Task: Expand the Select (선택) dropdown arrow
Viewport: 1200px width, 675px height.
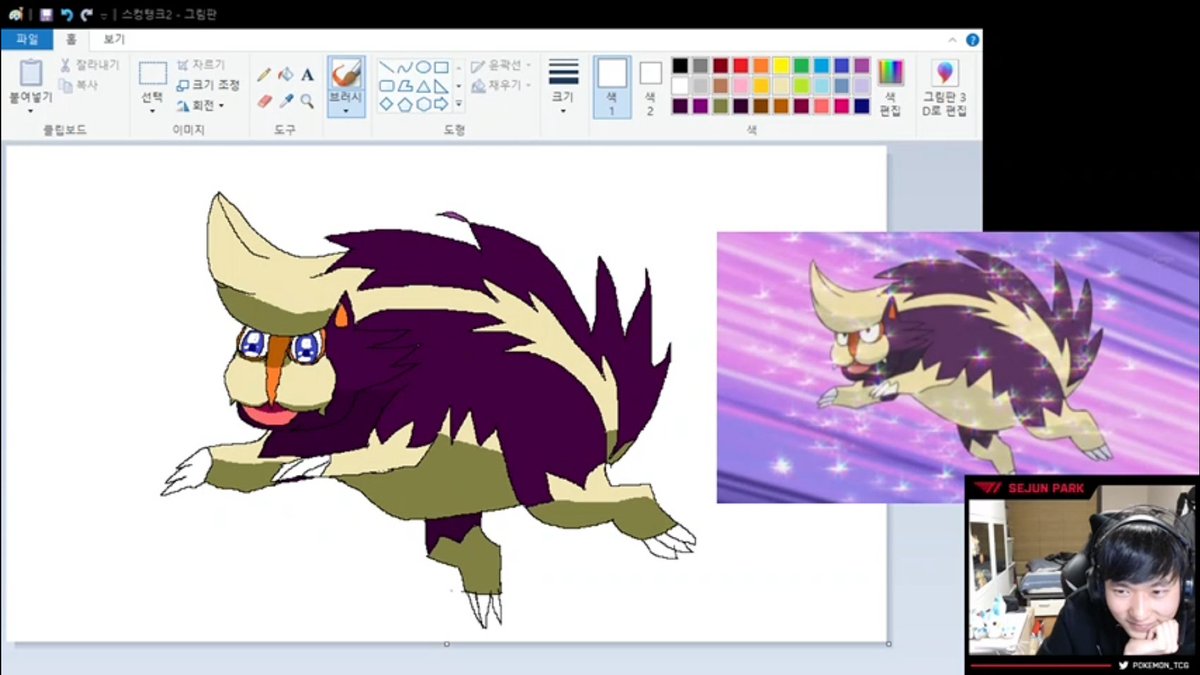Action: (x=152, y=110)
